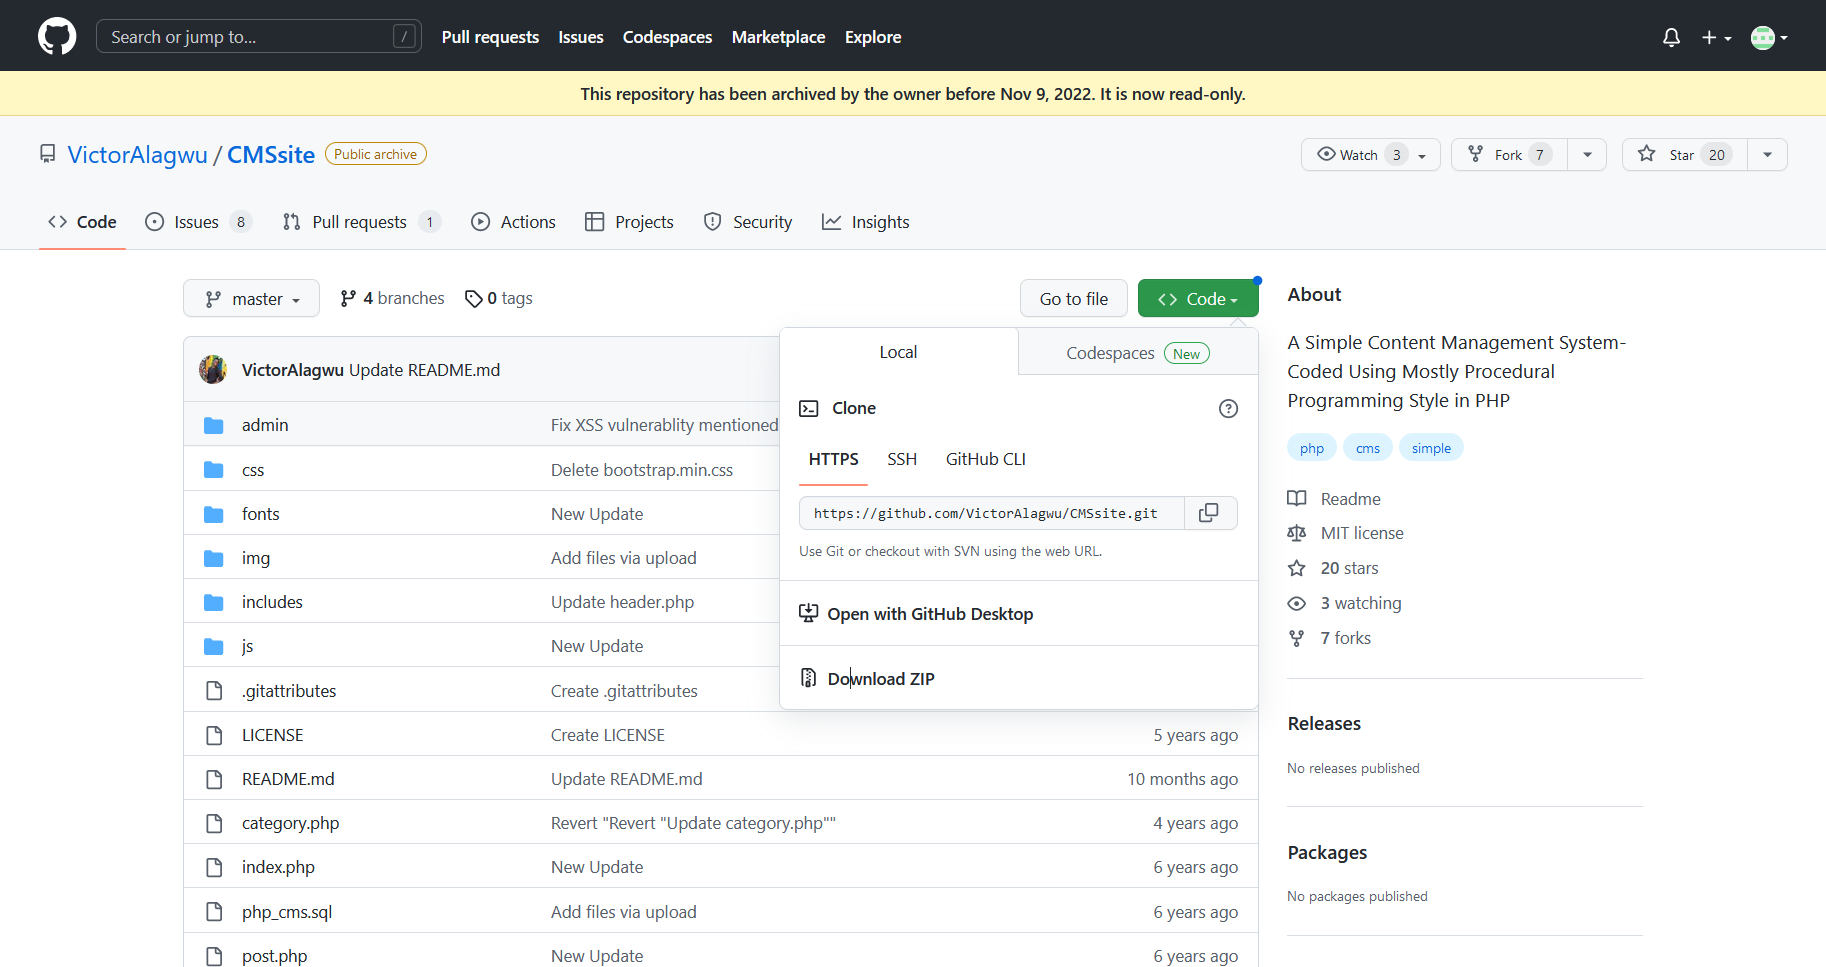This screenshot has height=967, width=1826.
Task: Select the SSH clone option
Action: [902, 459]
